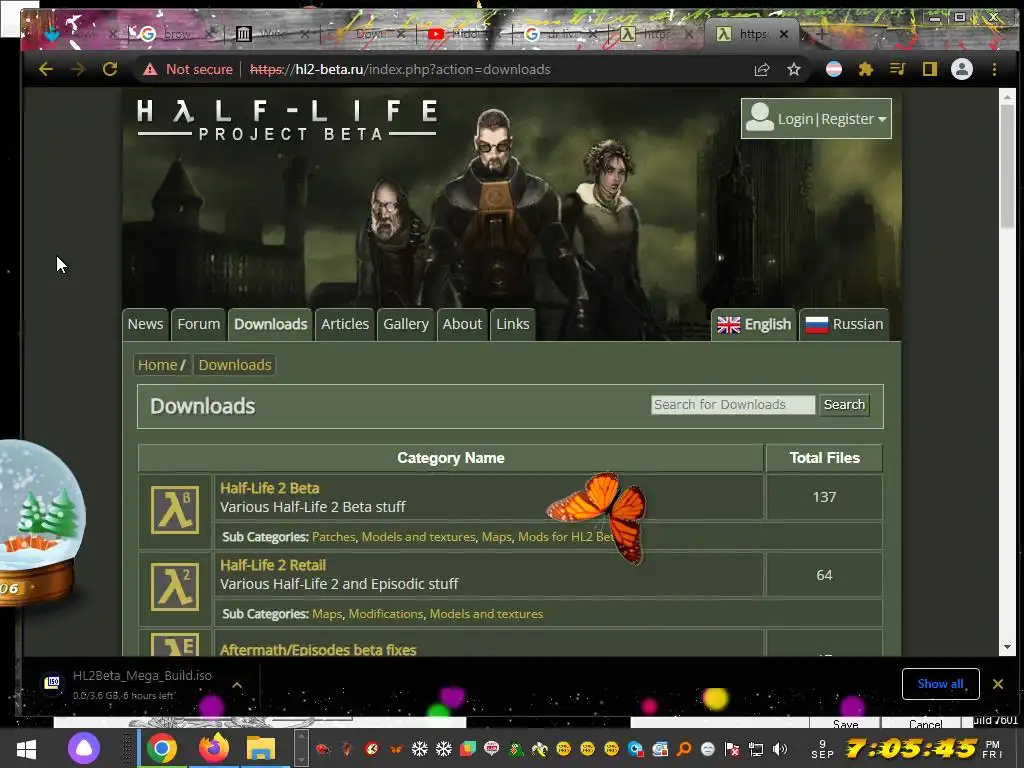Open the Patches sub category
The image size is (1024, 768).
[334, 537]
